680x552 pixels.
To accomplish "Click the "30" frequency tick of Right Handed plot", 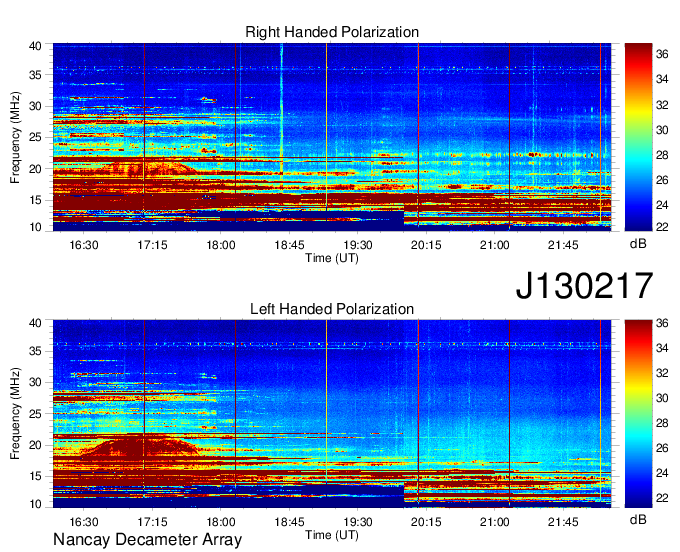I will [35, 106].
